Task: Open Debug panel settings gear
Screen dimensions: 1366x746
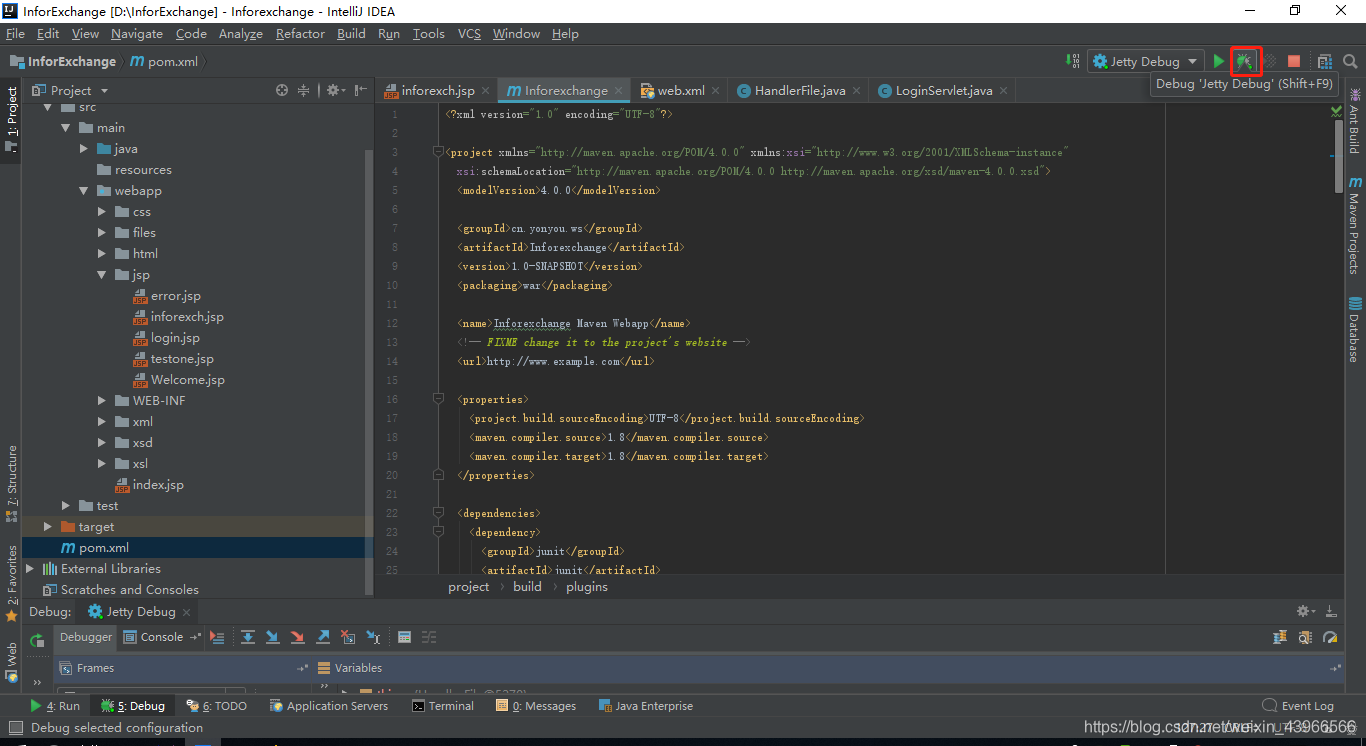Action: tap(1305, 611)
